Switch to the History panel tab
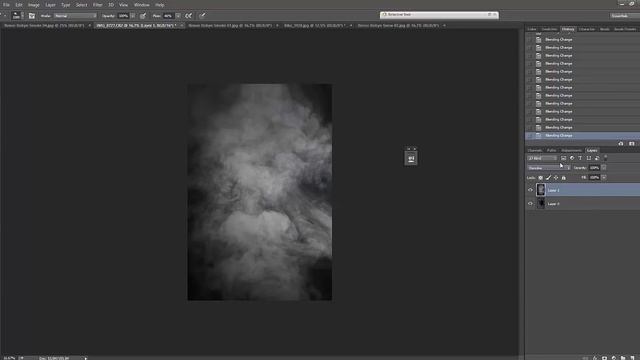This screenshot has height=360, width=640. [x=568, y=29]
